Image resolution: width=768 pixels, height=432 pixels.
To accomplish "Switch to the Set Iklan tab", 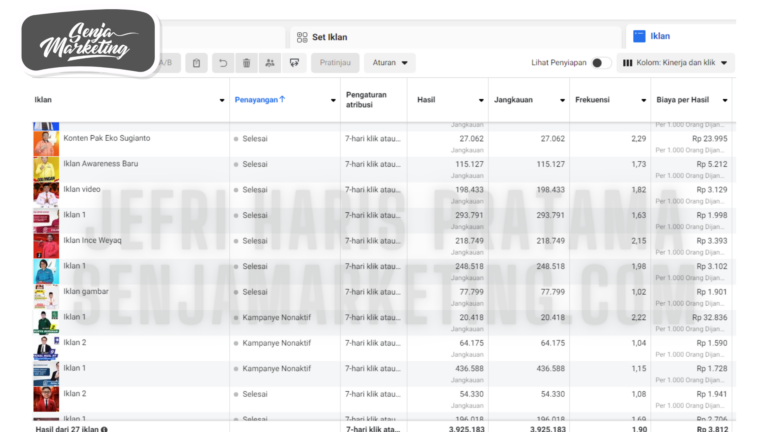I will [x=330, y=37].
